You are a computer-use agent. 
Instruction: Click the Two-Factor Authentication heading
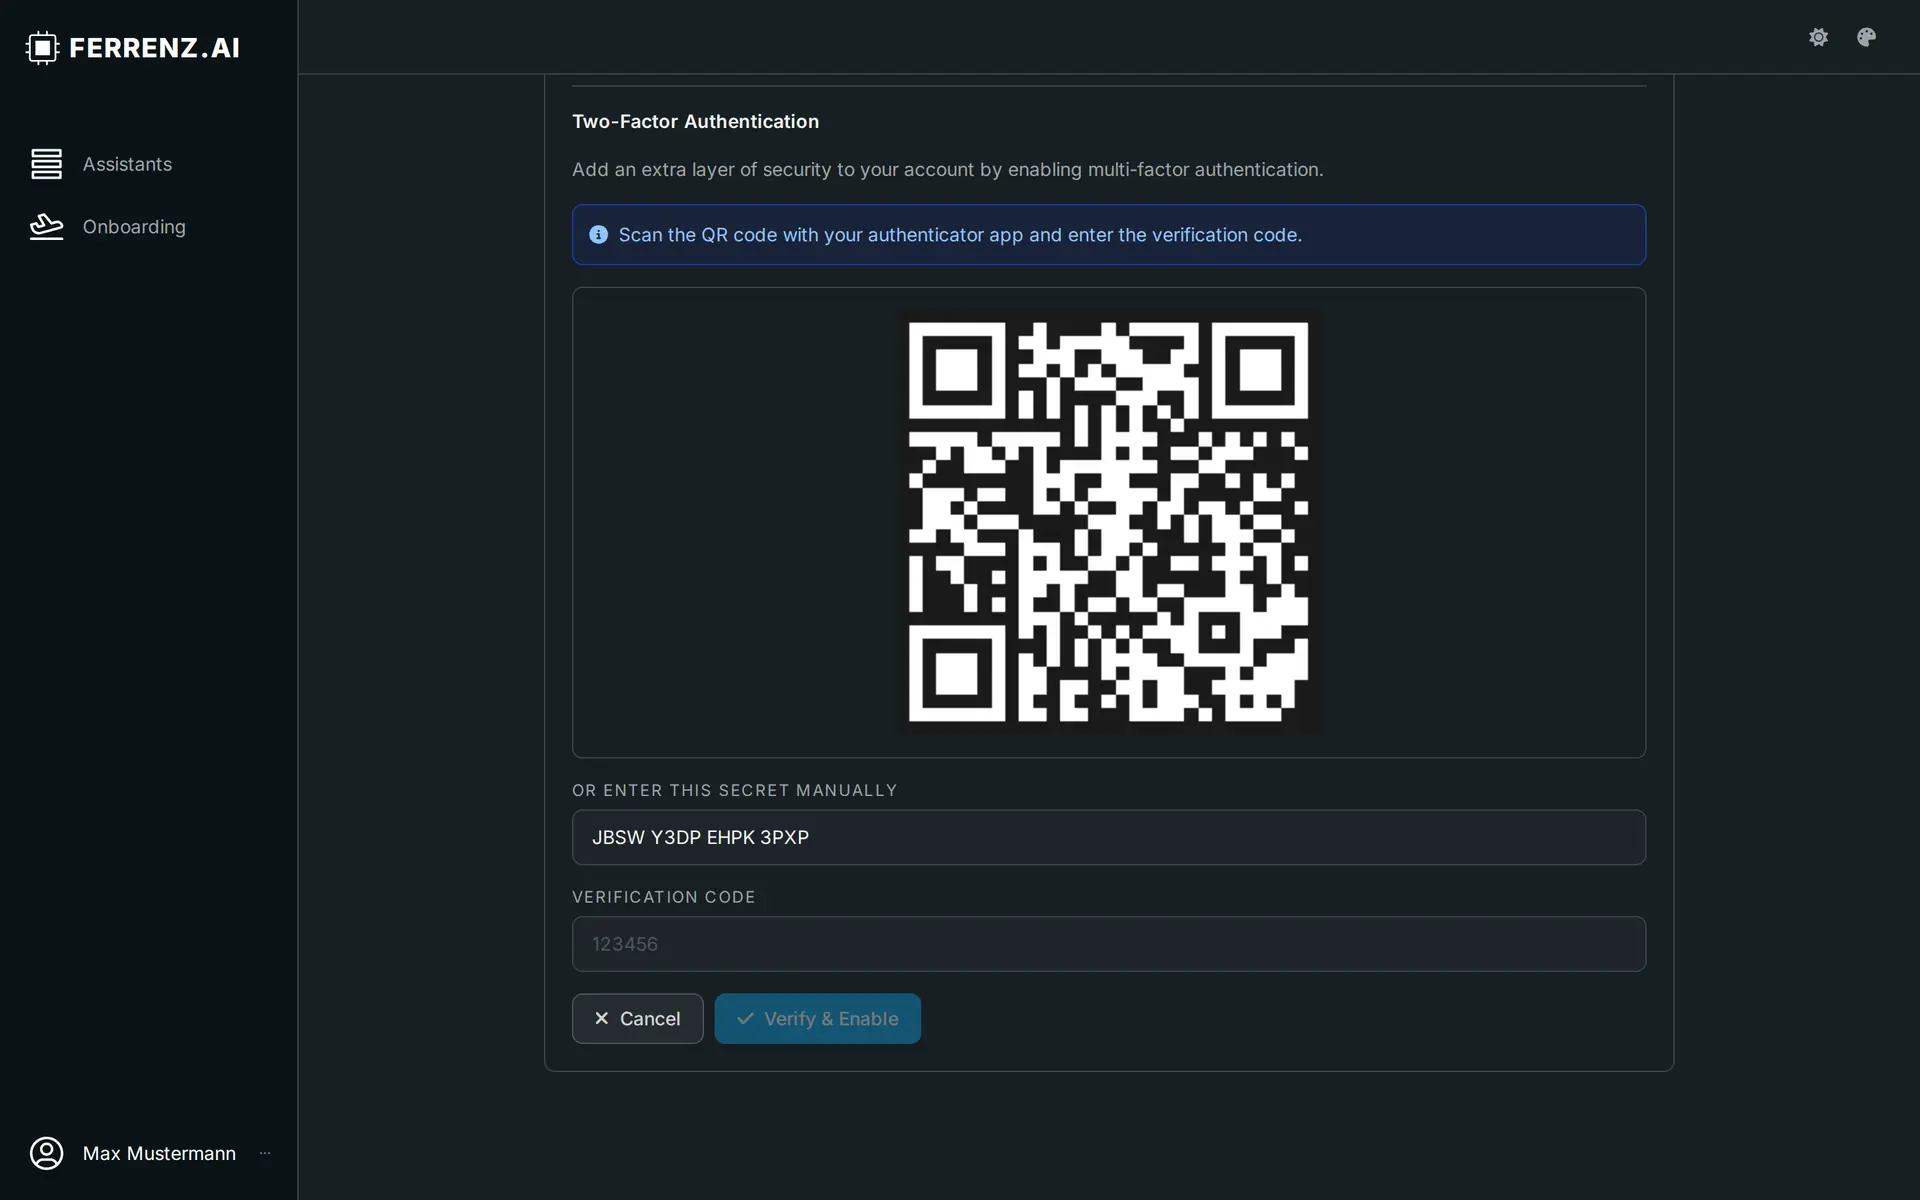pos(695,121)
